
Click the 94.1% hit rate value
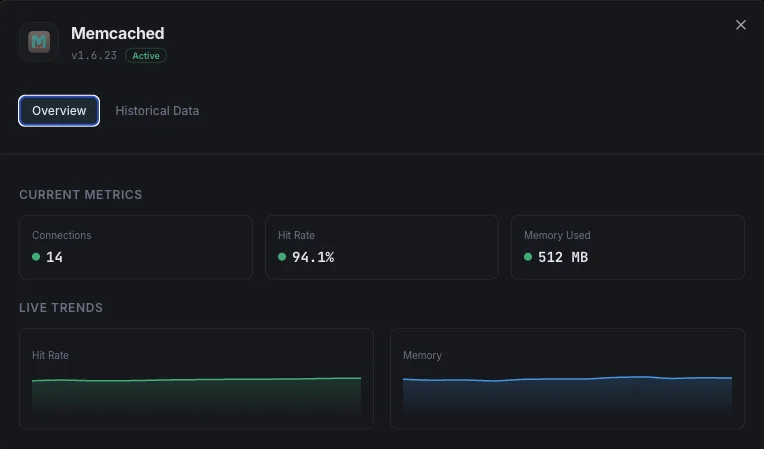coord(313,257)
